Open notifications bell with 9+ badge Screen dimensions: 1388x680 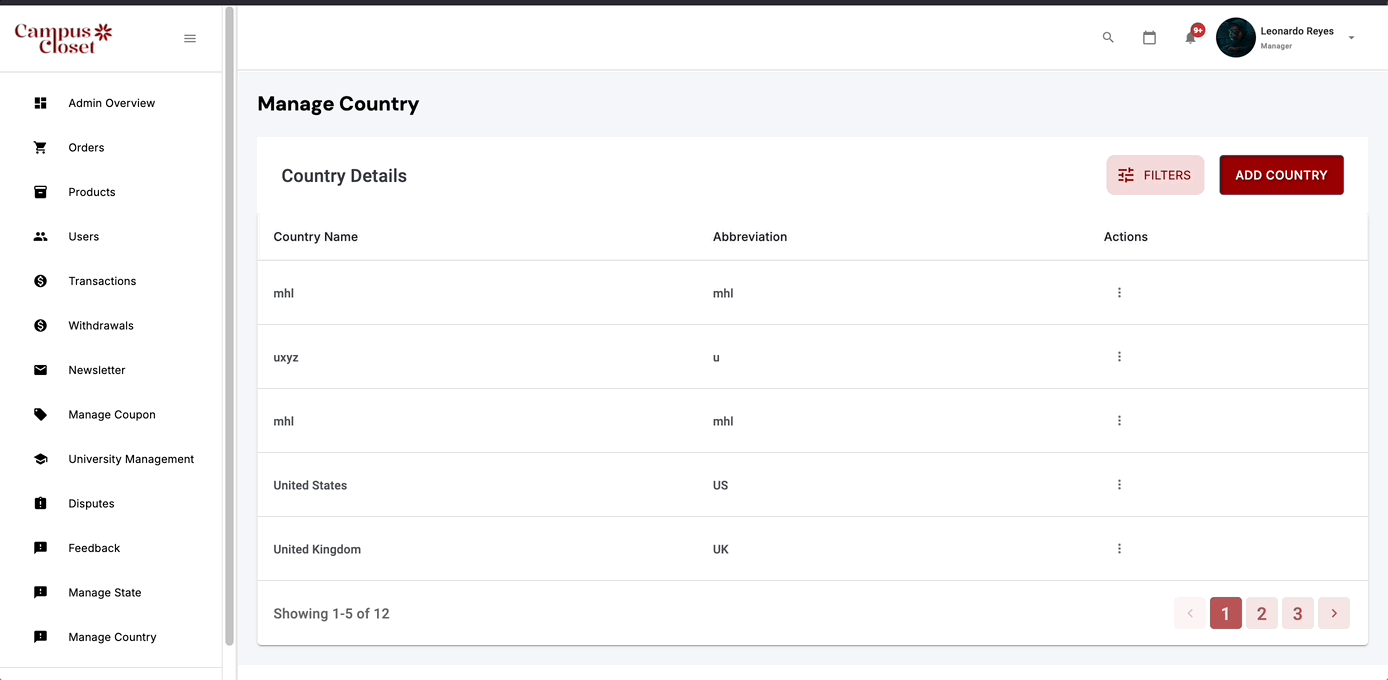1190,38
